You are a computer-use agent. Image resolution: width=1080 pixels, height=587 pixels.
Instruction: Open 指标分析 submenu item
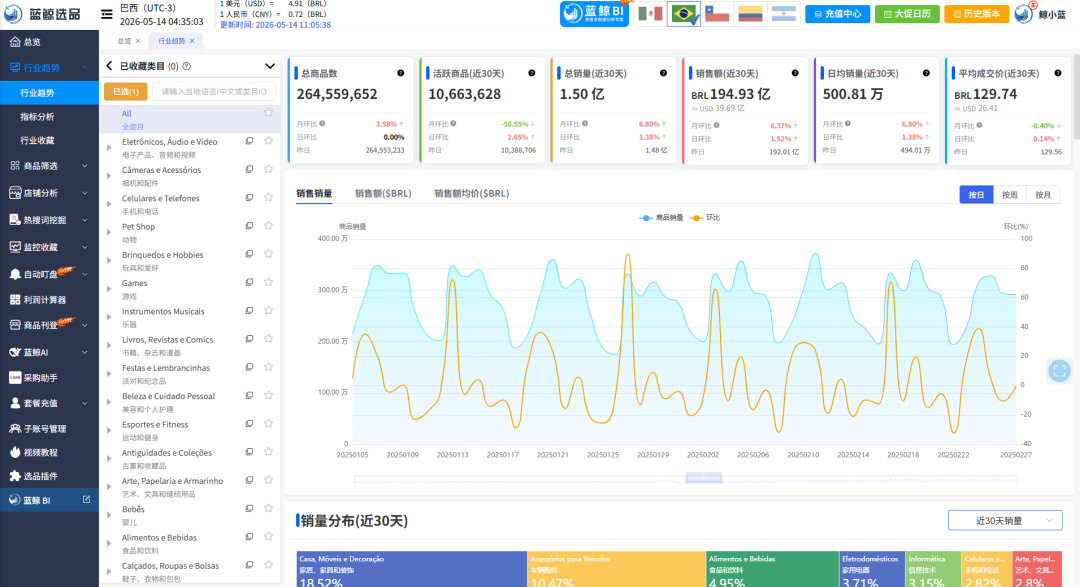[x=37, y=116]
